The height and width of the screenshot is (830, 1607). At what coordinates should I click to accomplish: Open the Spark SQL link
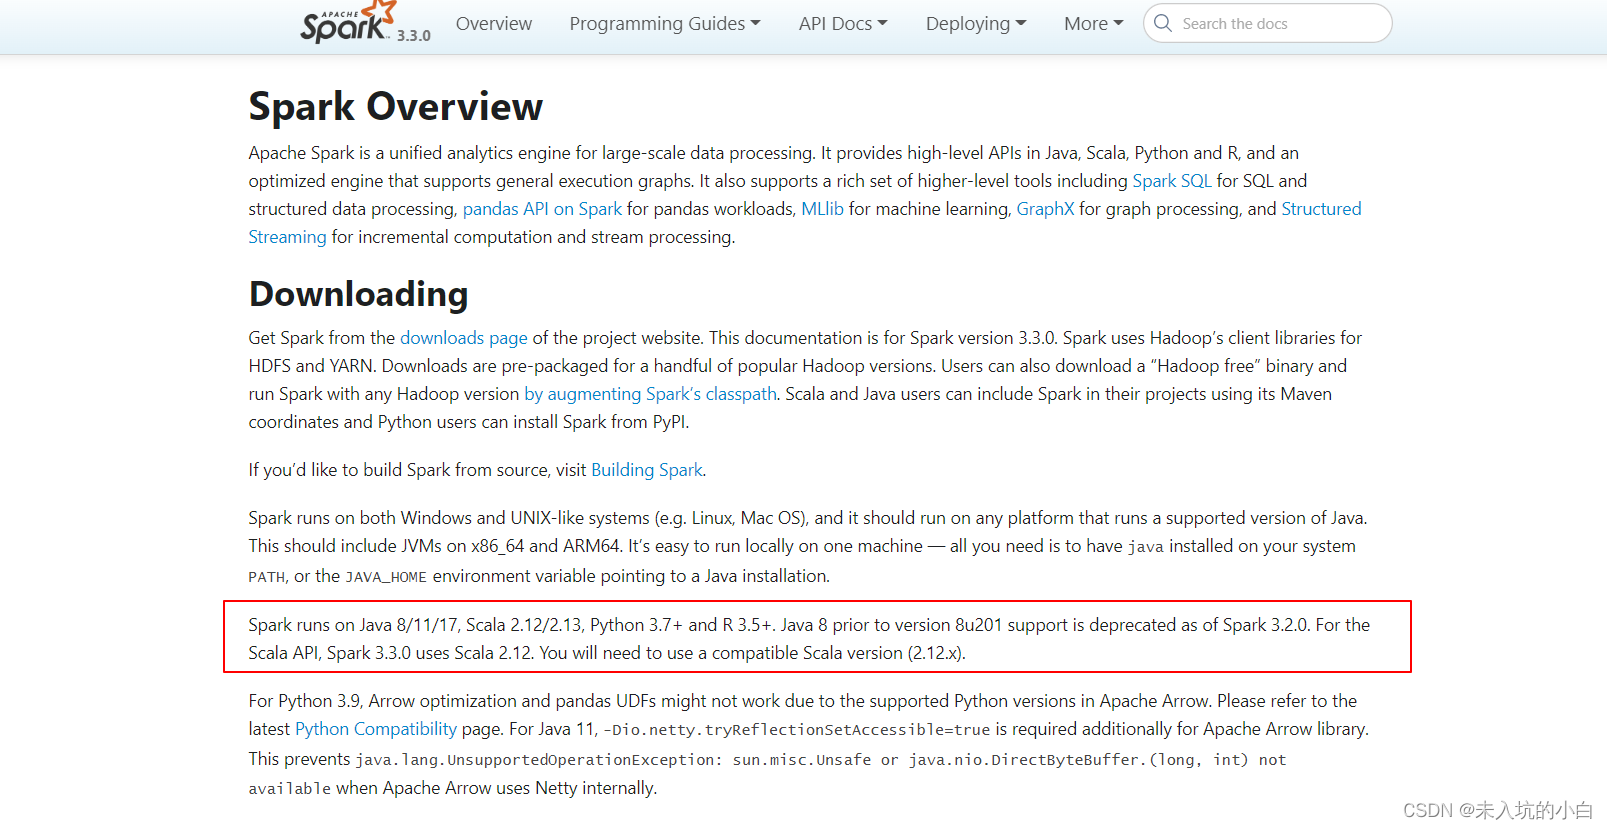[x=1171, y=181]
